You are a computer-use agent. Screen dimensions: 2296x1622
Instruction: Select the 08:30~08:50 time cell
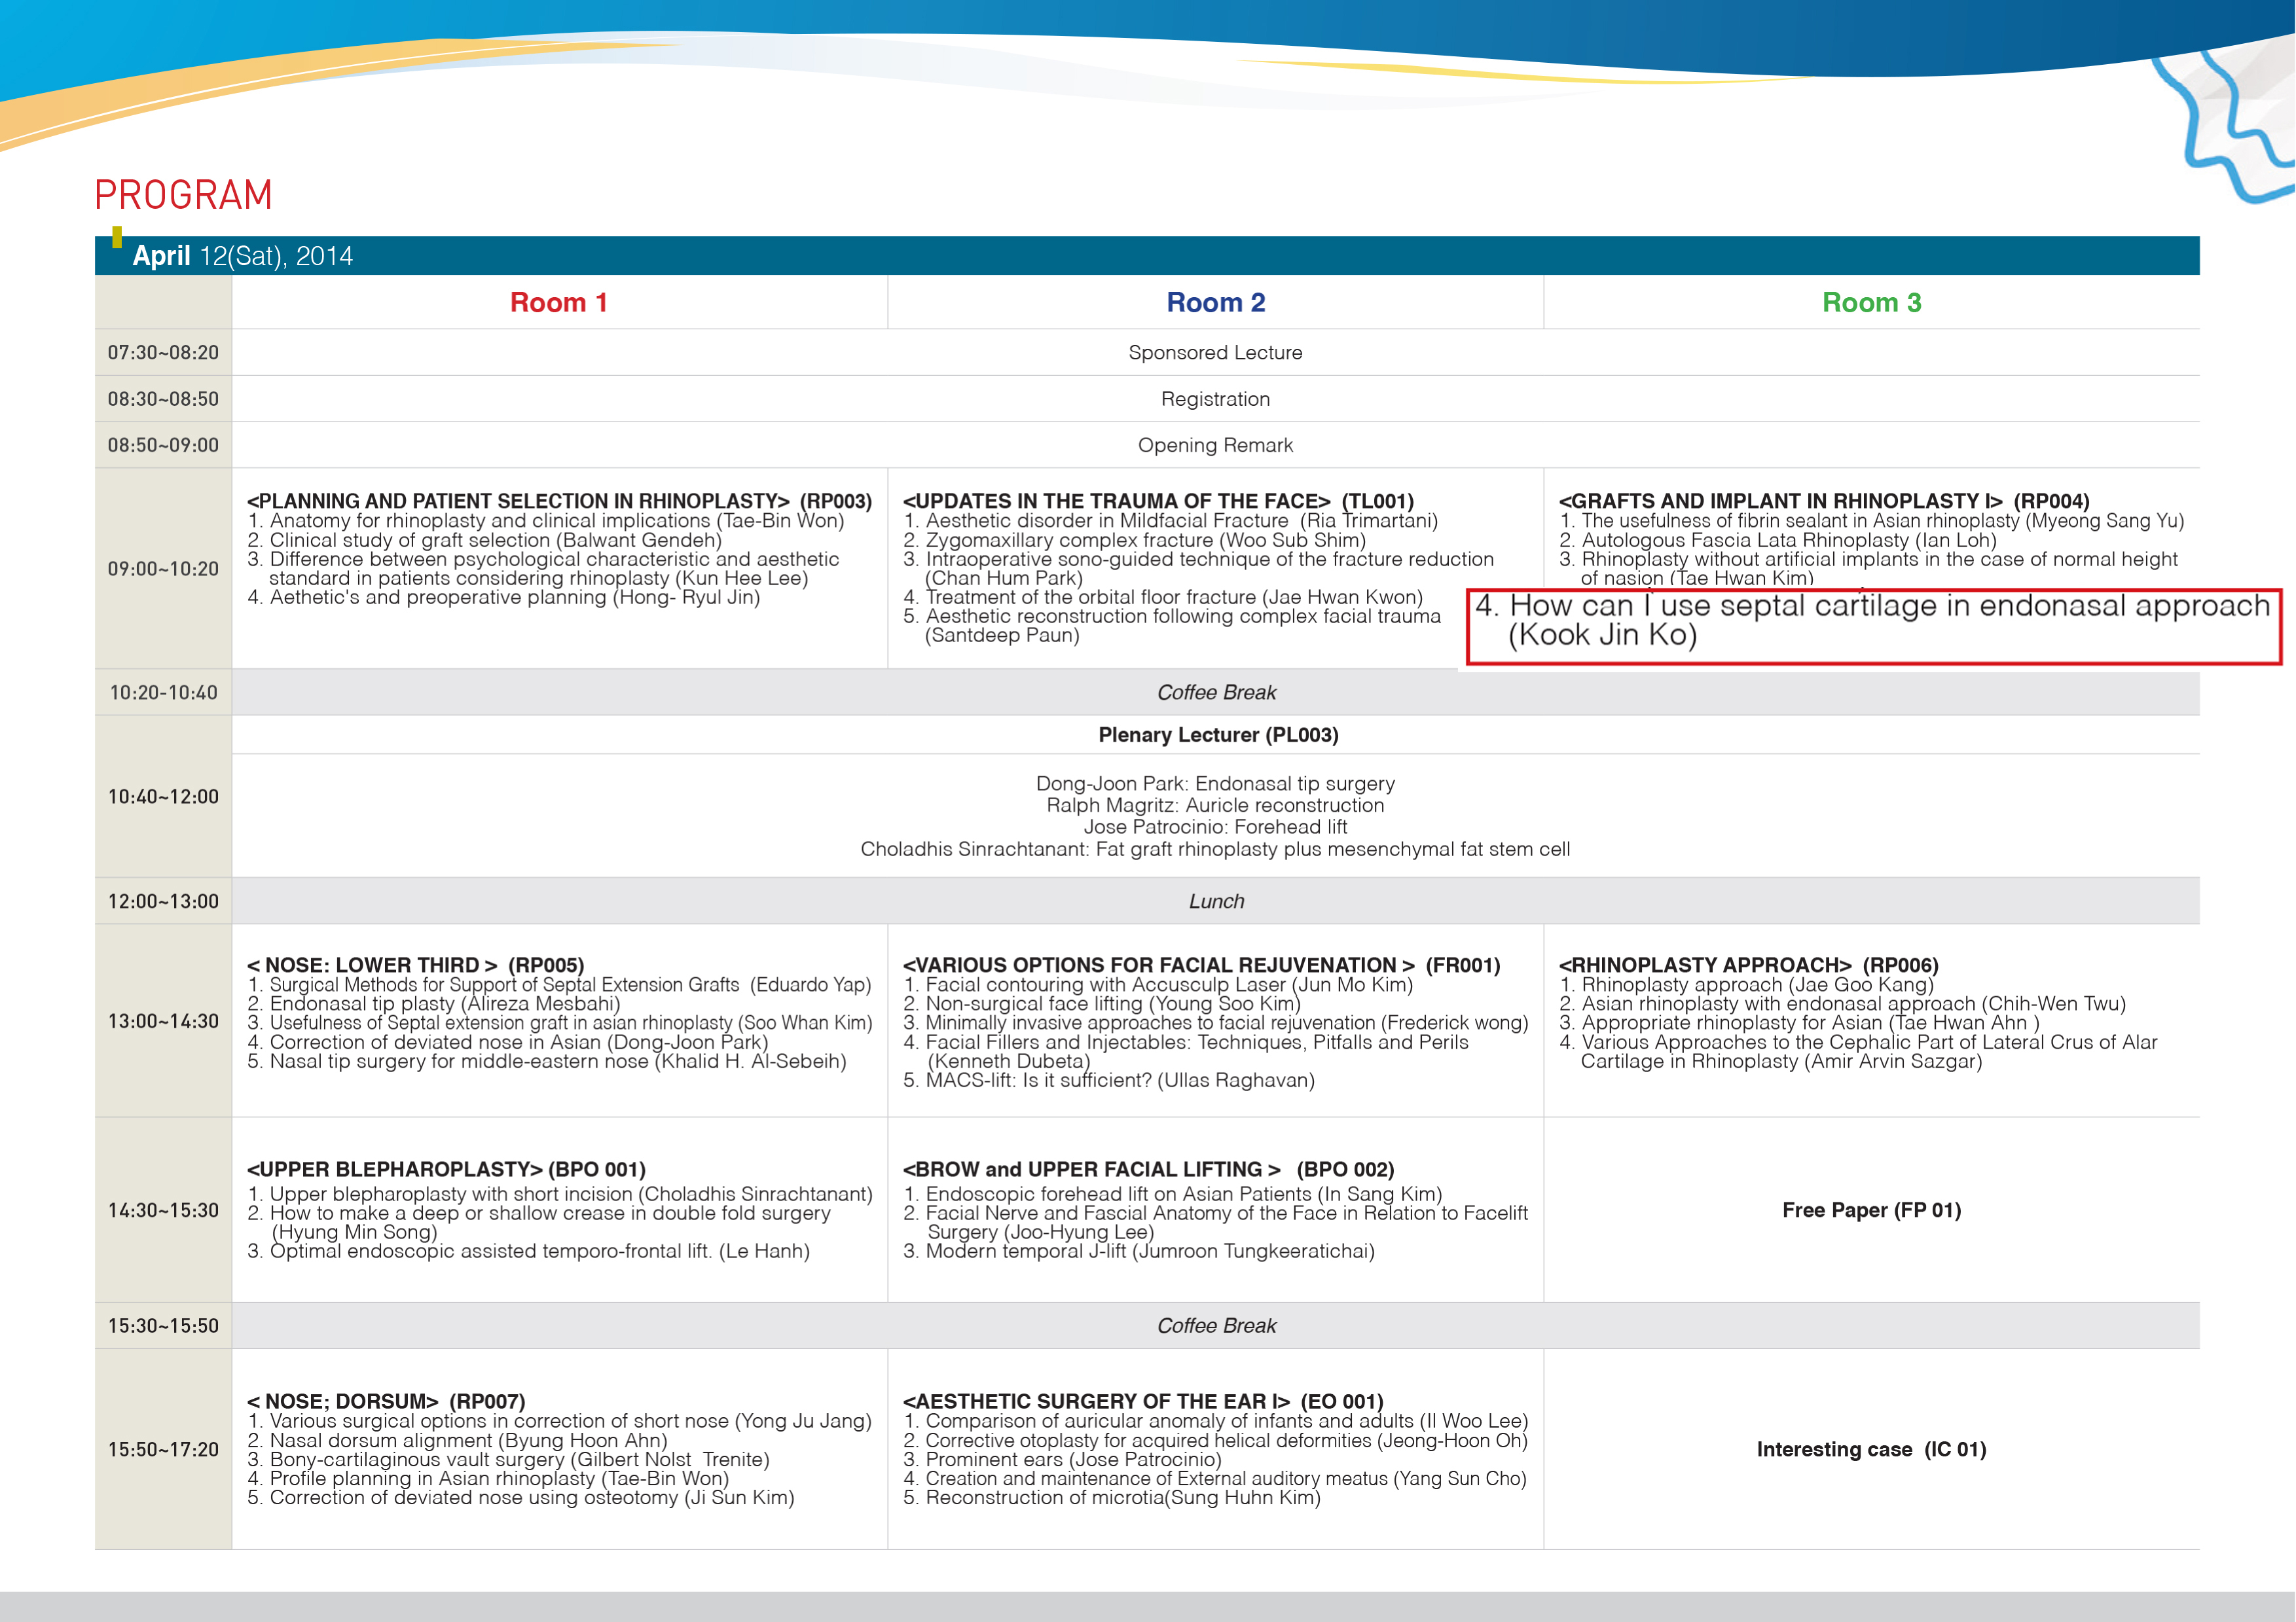pyautogui.click(x=163, y=399)
